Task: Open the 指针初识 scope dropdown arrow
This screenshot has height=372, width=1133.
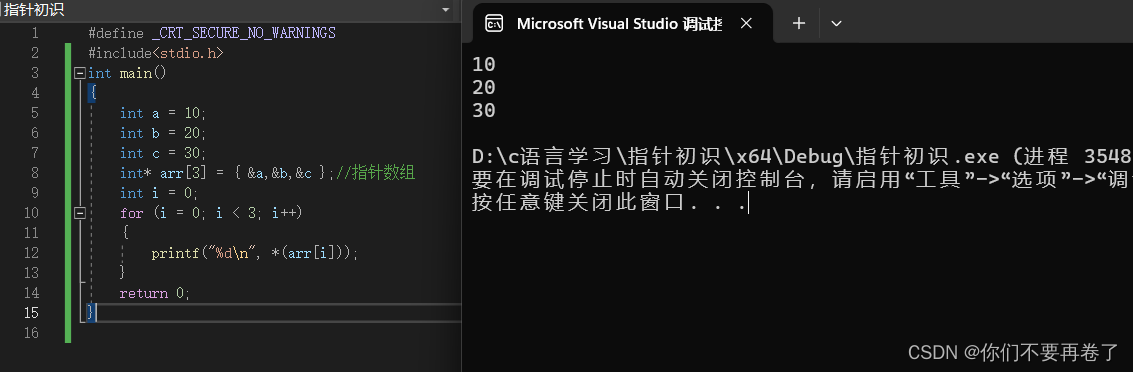Action: pos(446,9)
